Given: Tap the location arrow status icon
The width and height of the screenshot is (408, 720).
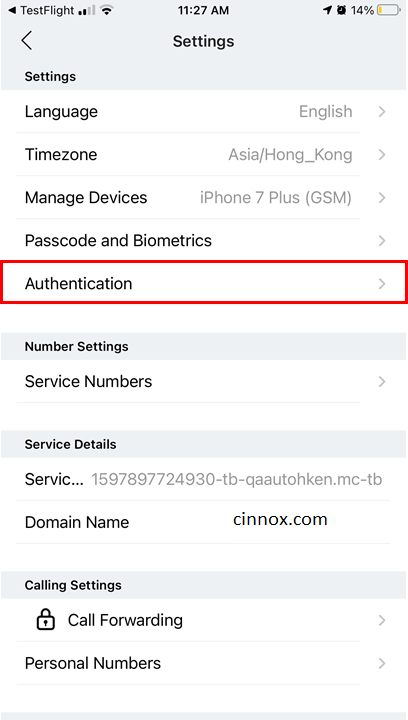Looking at the screenshot, I should tap(327, 11).
